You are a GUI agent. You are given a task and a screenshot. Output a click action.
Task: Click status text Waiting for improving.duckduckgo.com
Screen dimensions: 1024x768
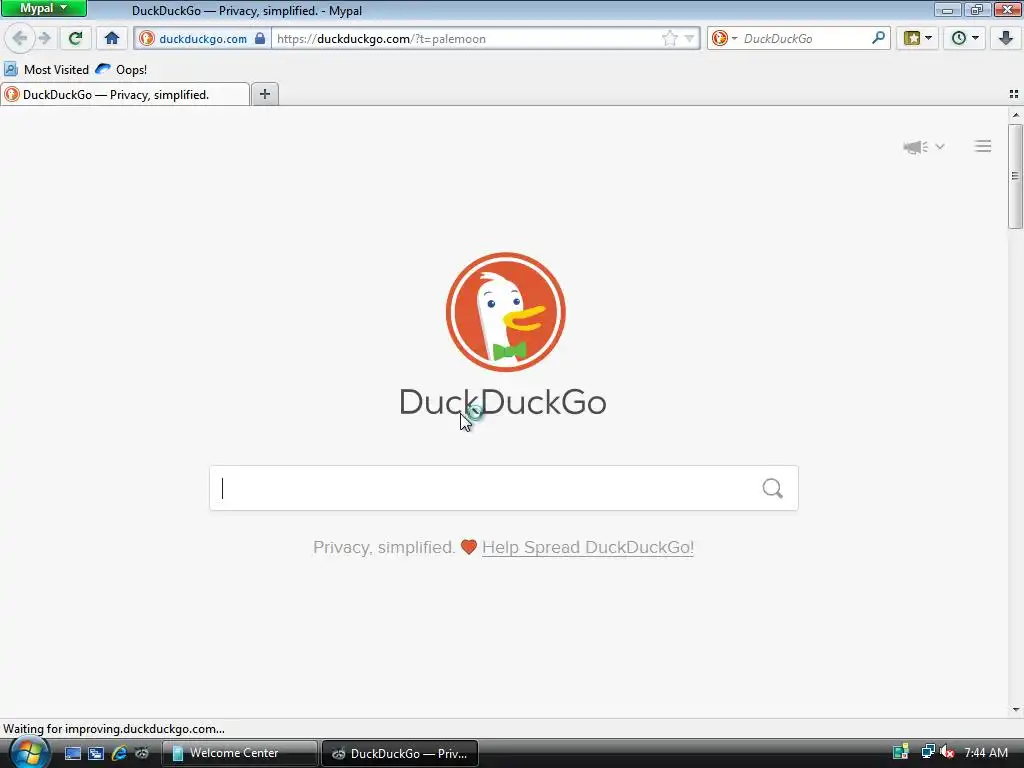tap(114, 729)
